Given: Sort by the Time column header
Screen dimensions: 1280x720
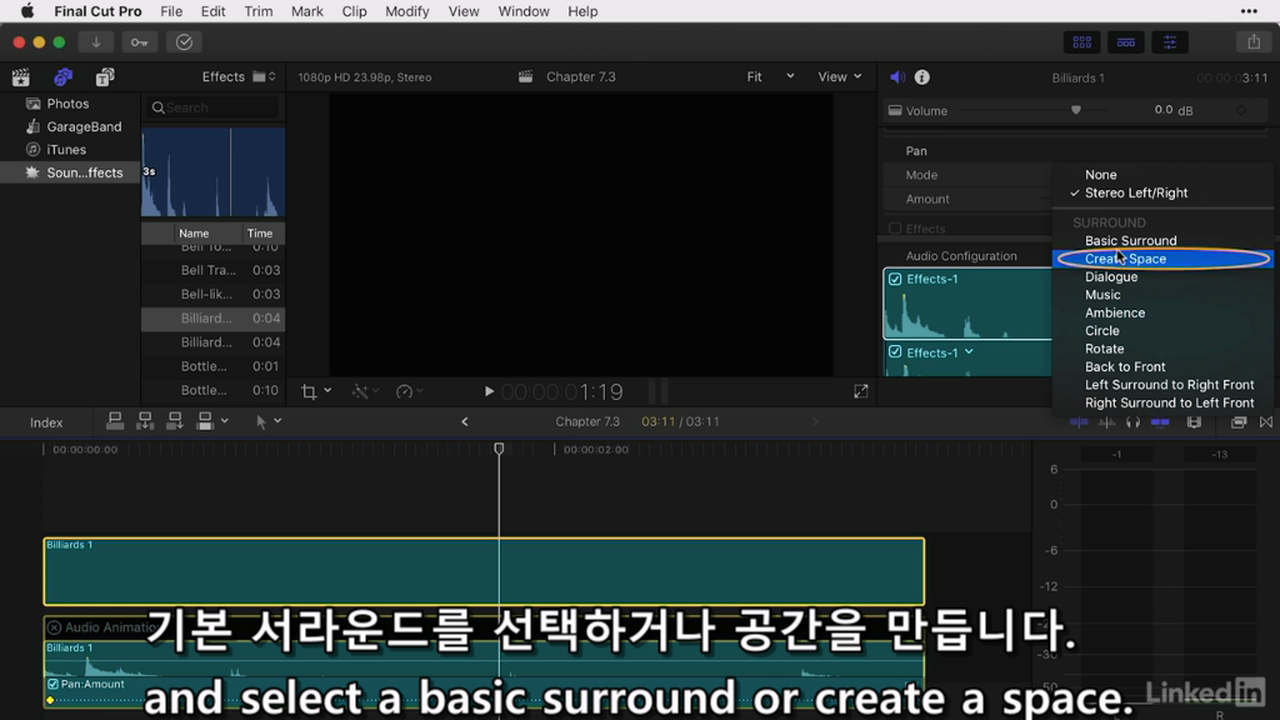Looking at the screenshot, I should (x=260, y=233).
